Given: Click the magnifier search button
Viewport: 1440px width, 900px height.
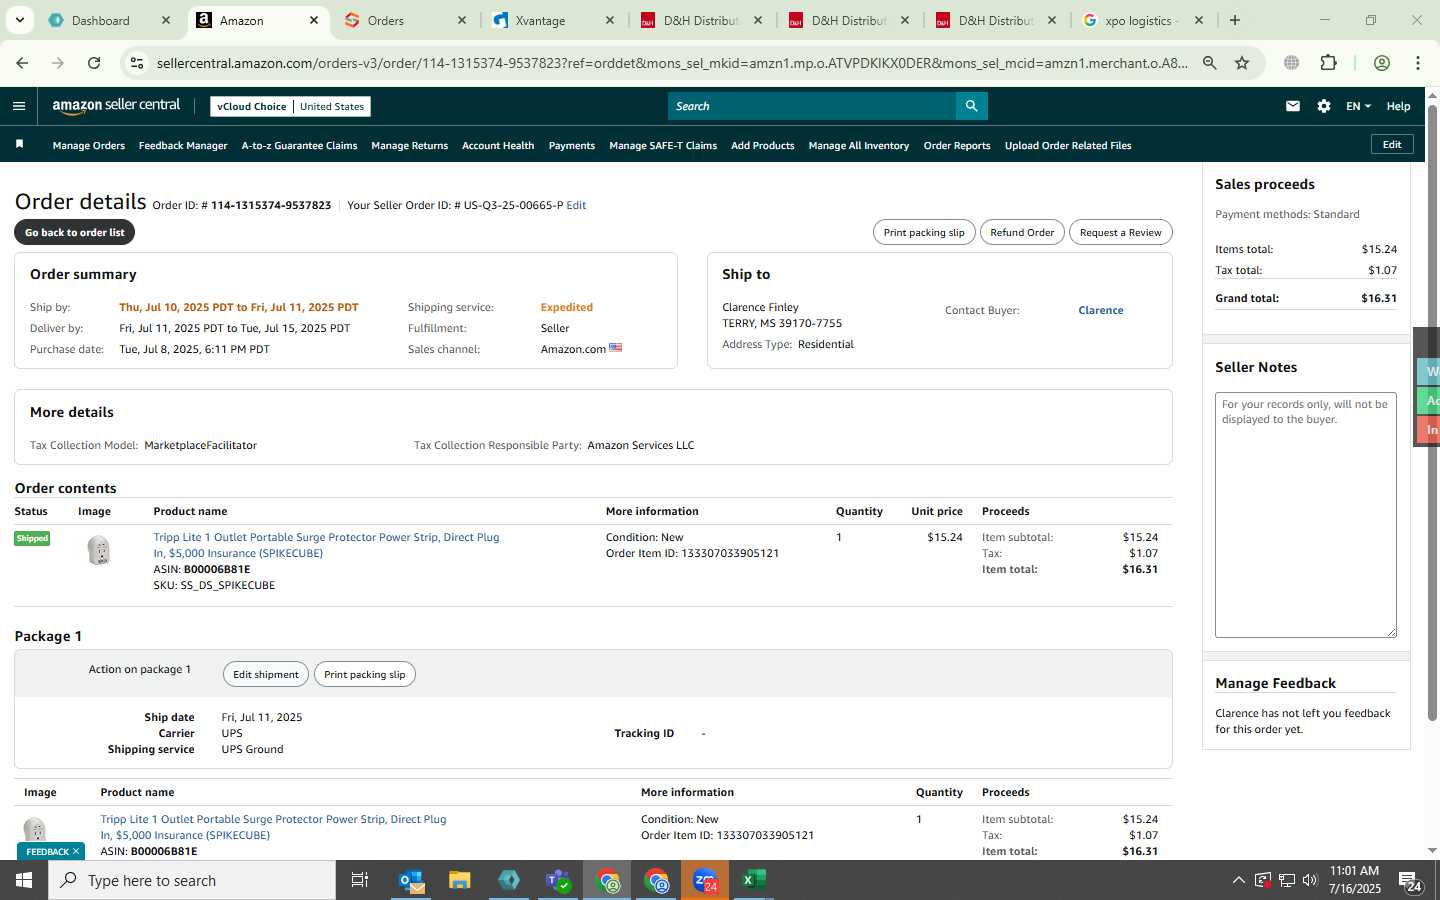Looking at the screenshot, I should coord(971,106).
